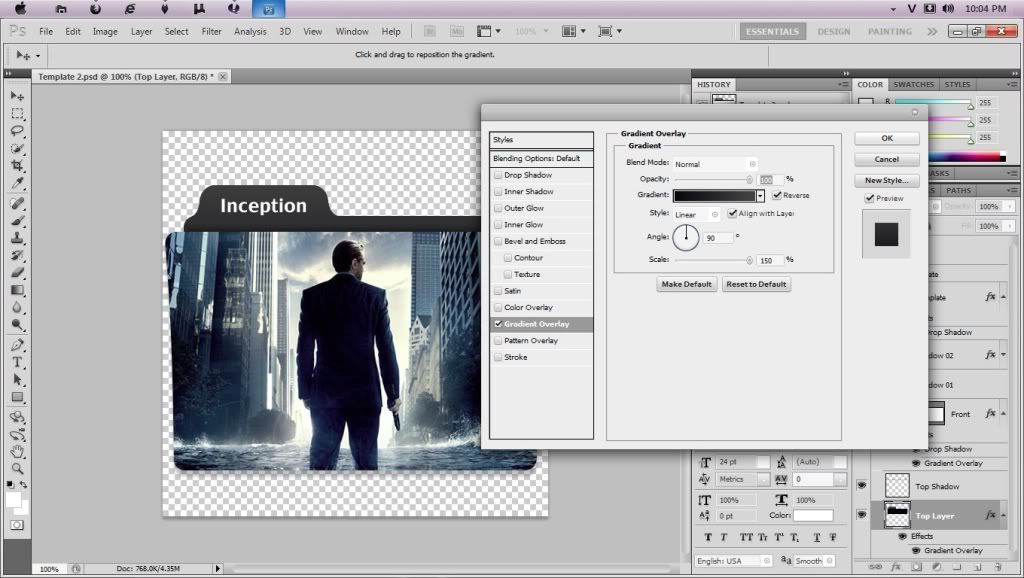Apply All Caps text style

pyautogui.click(x=746, y=538)
